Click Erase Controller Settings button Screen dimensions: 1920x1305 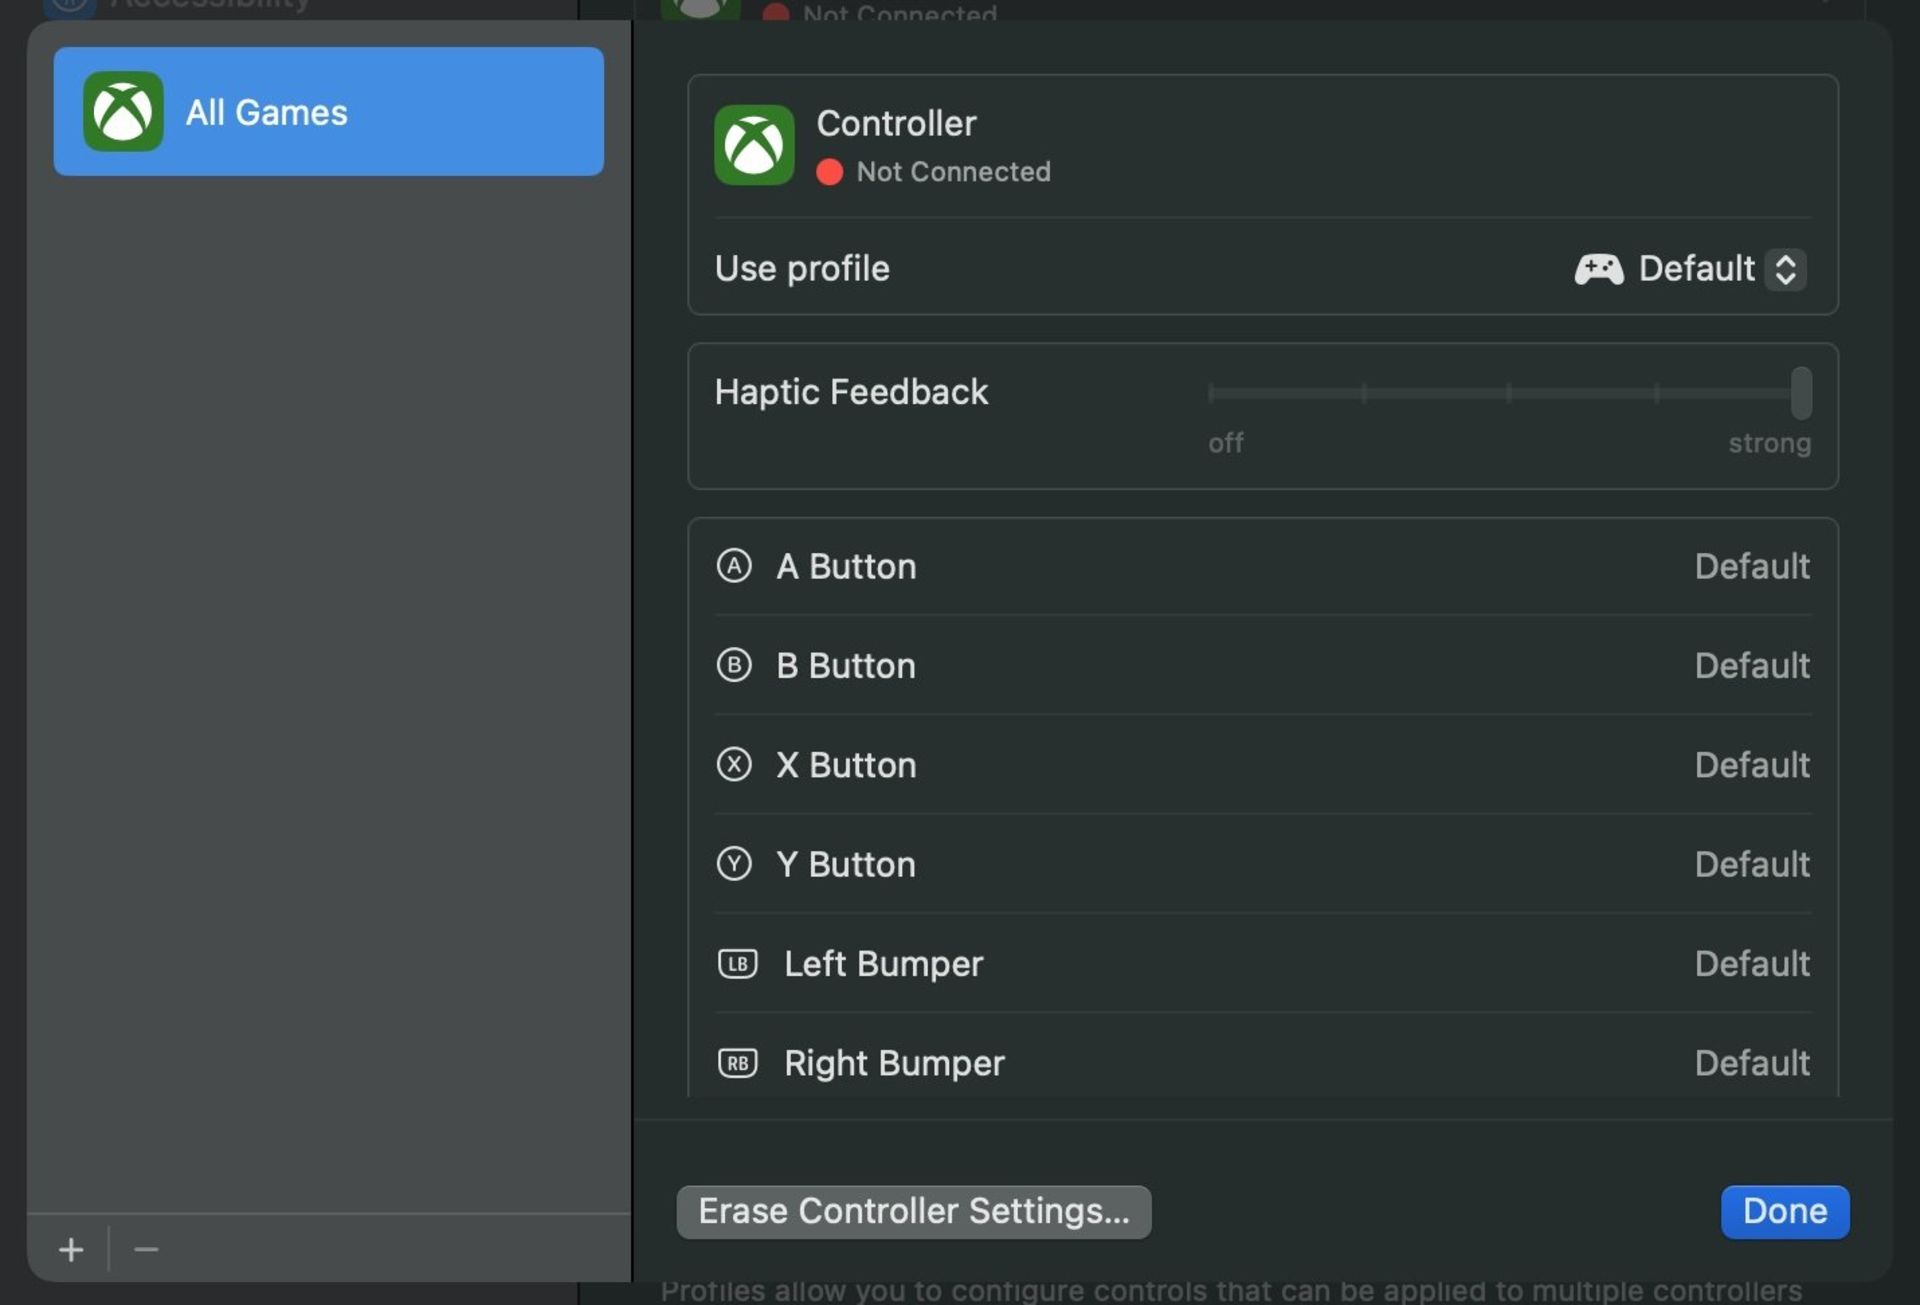[912, 1210]
